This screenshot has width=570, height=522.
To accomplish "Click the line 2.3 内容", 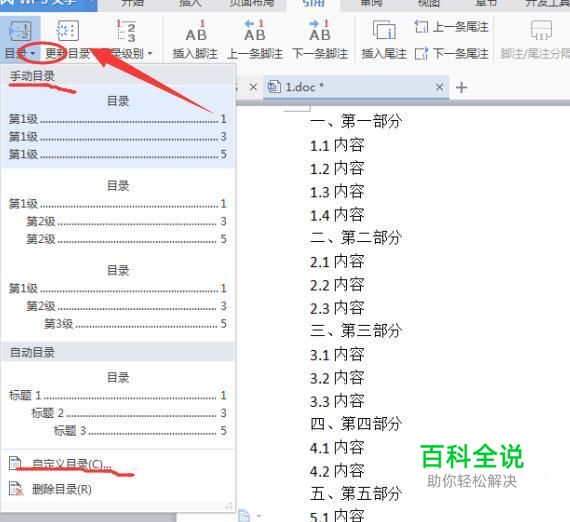I will tap(337, 308).
